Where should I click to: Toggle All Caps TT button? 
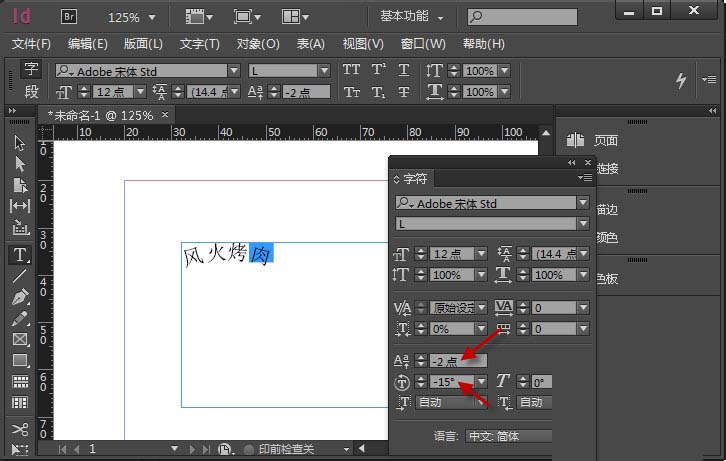click(351, 70)
